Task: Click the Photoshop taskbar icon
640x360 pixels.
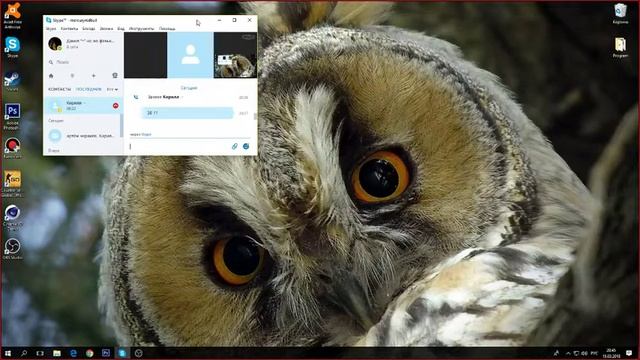Action: click(x=106, y=353)
